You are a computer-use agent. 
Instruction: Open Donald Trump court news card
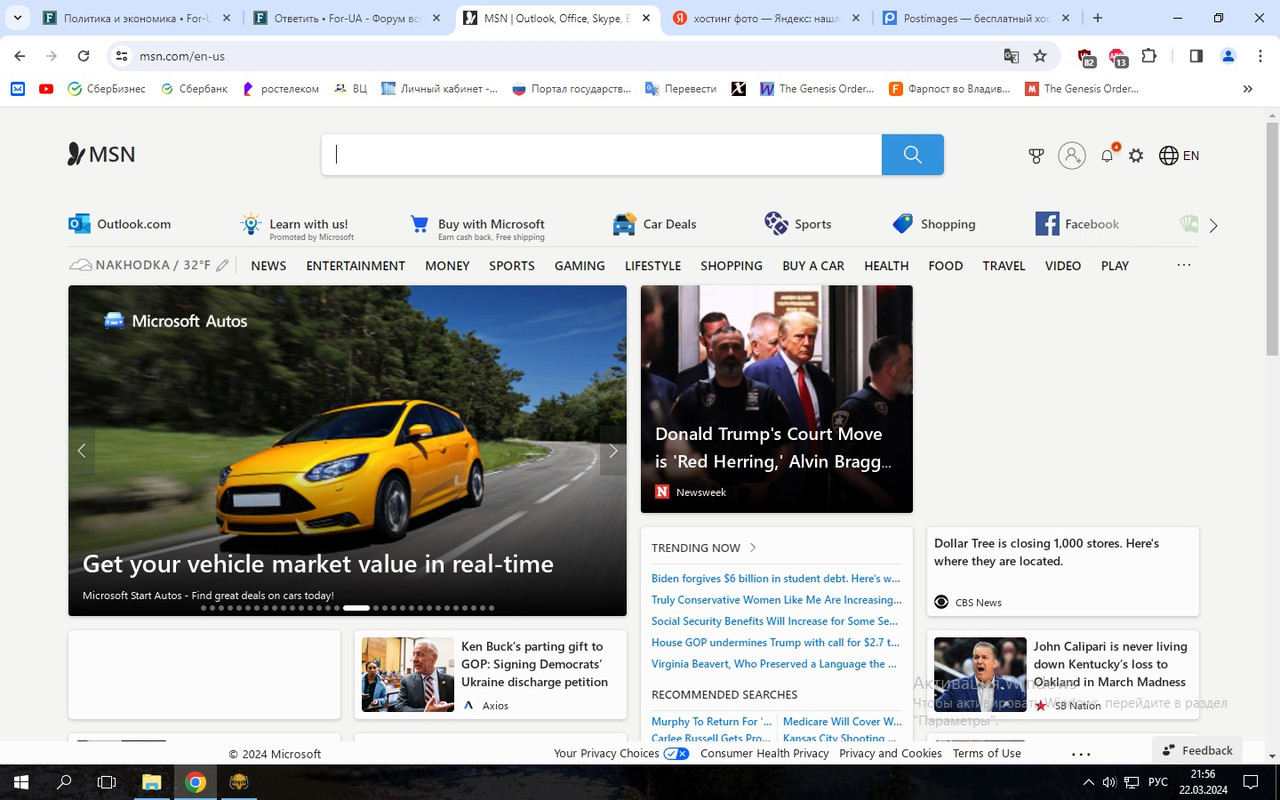[x=777, y=399]
